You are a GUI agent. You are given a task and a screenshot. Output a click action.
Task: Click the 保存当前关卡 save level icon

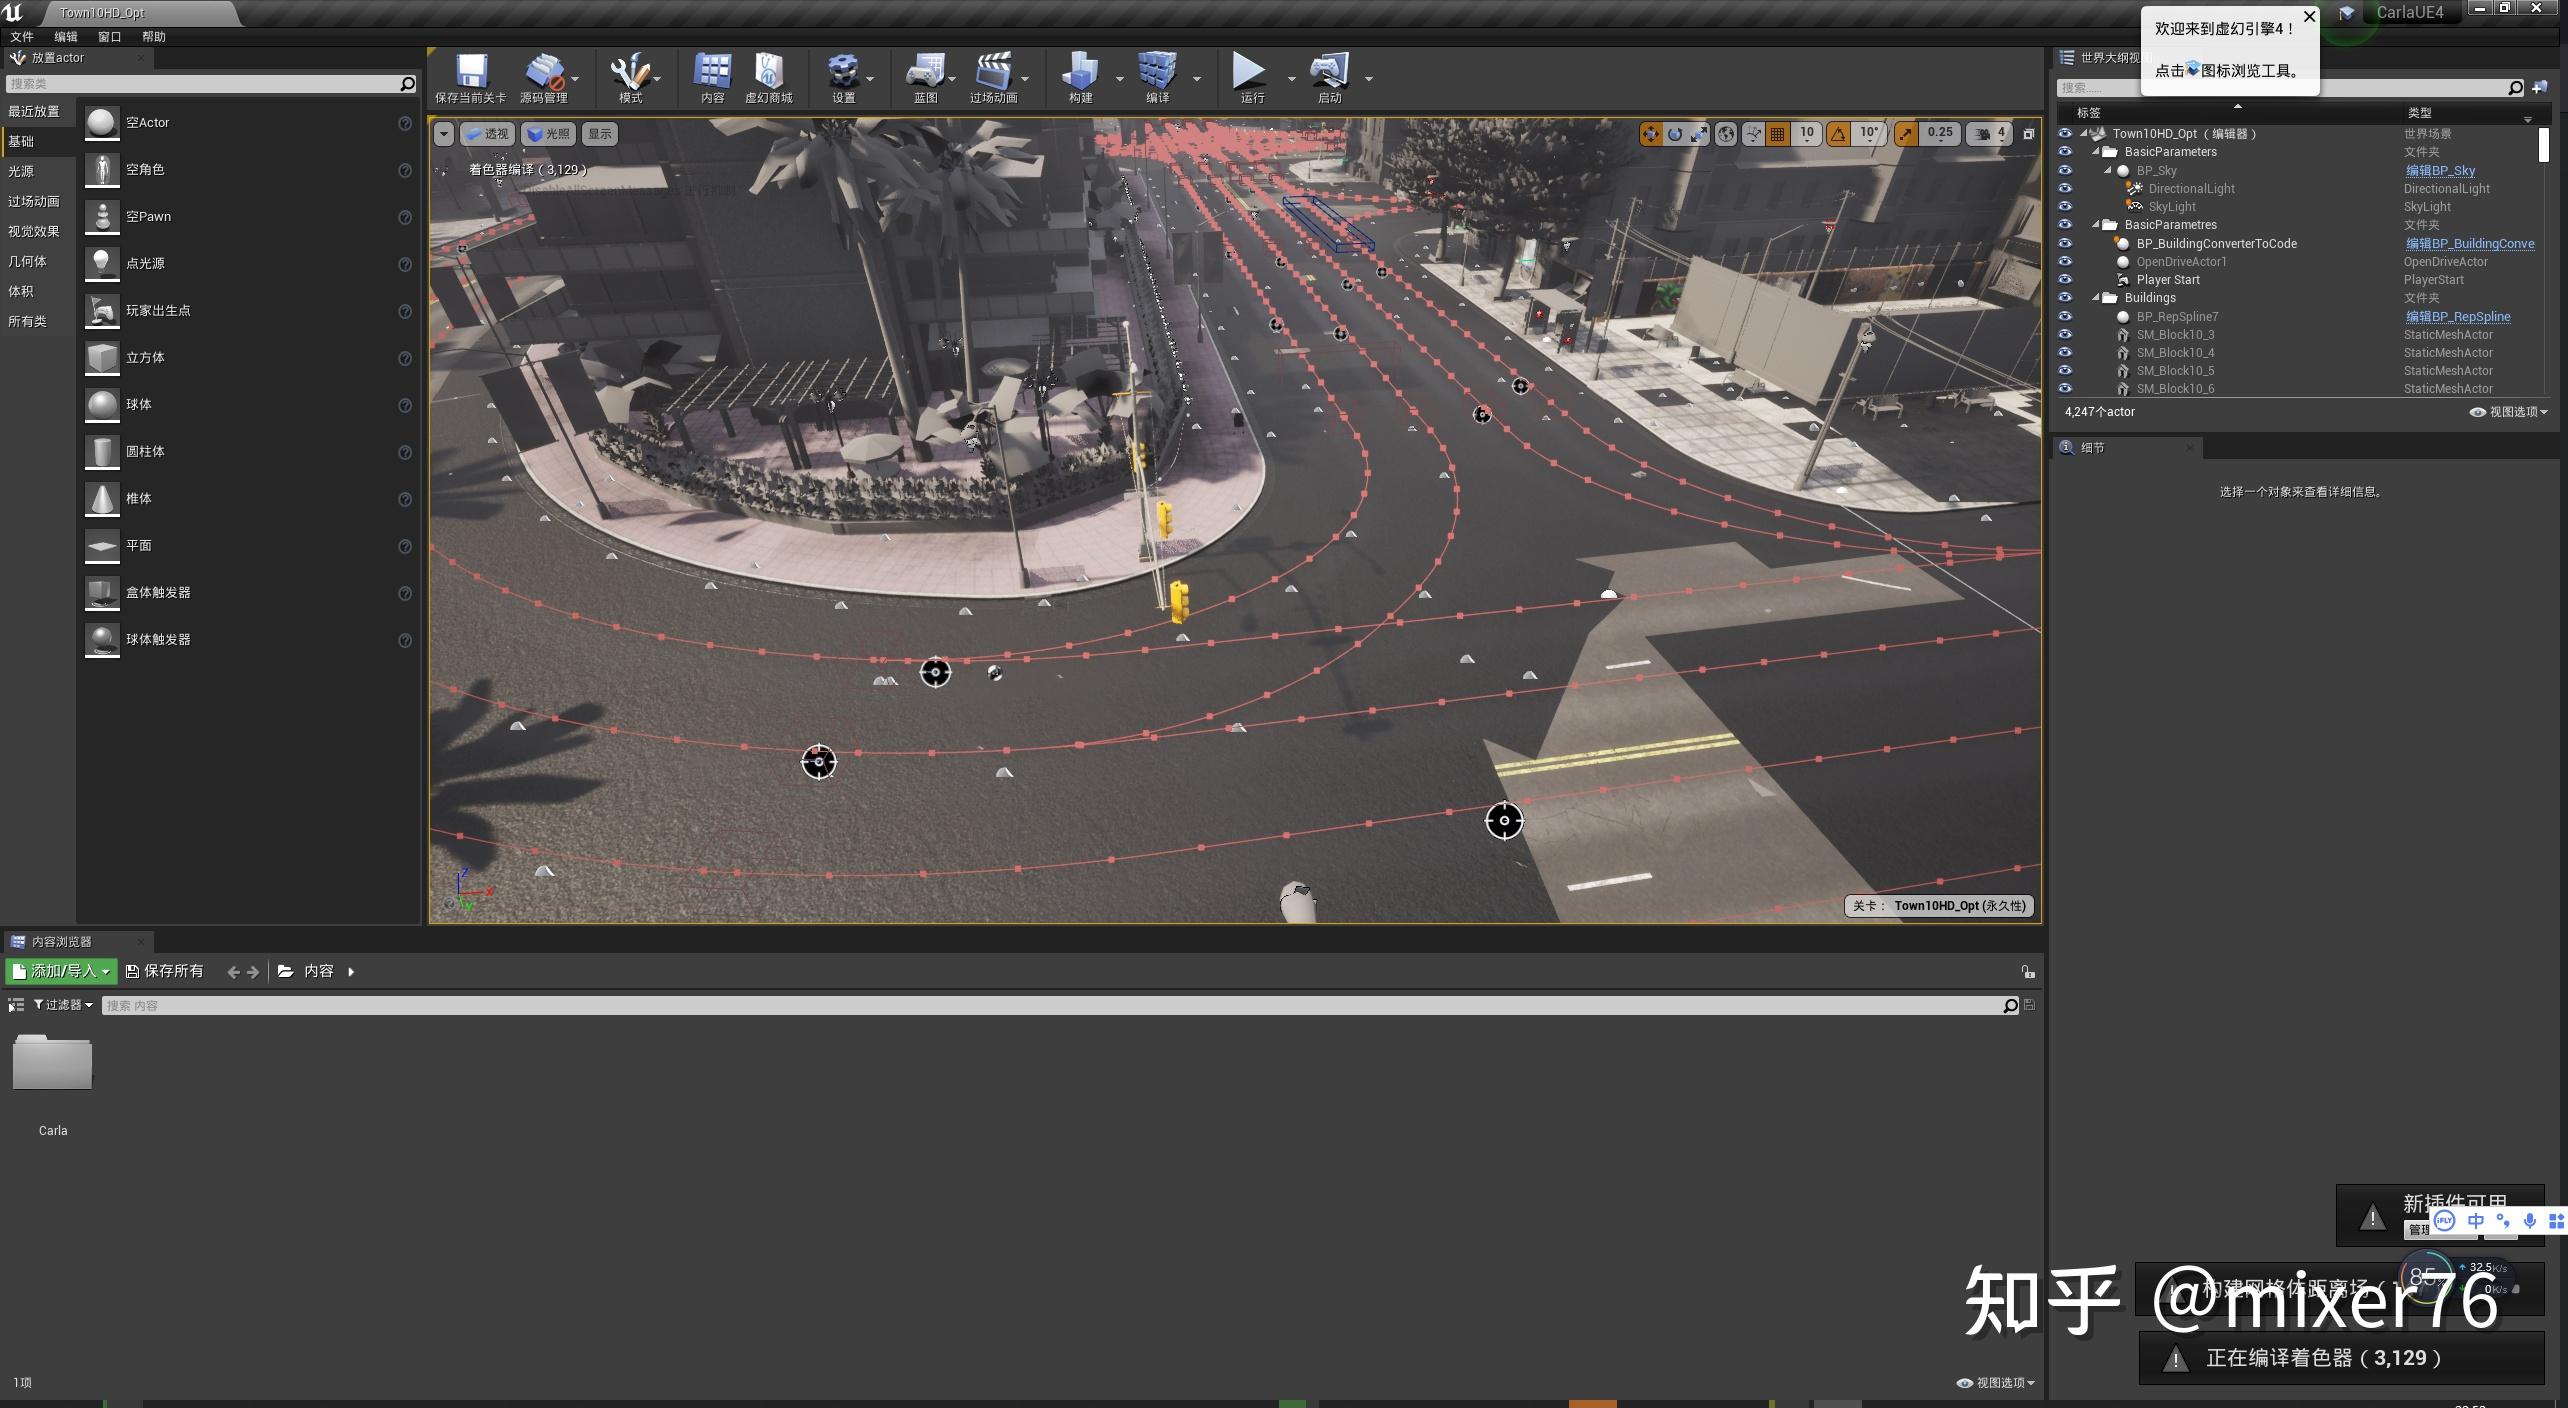470,78
